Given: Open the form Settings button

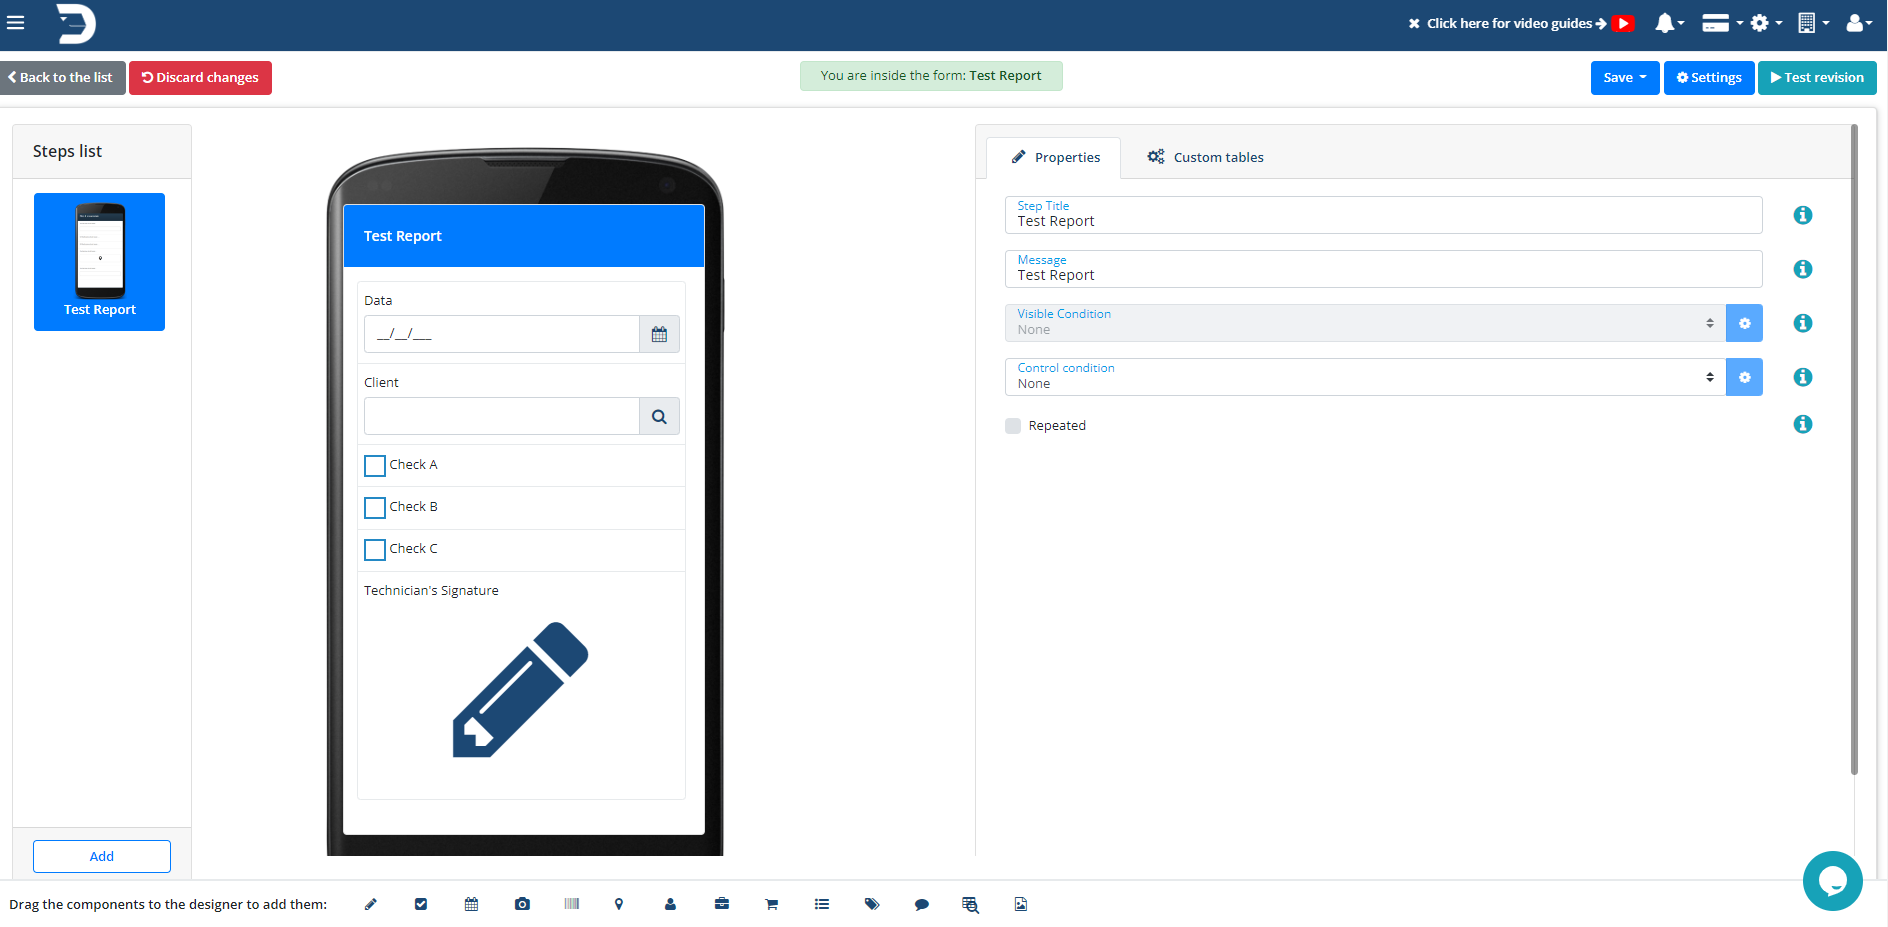Looking at the screenshot, I should click(1709, 77).
